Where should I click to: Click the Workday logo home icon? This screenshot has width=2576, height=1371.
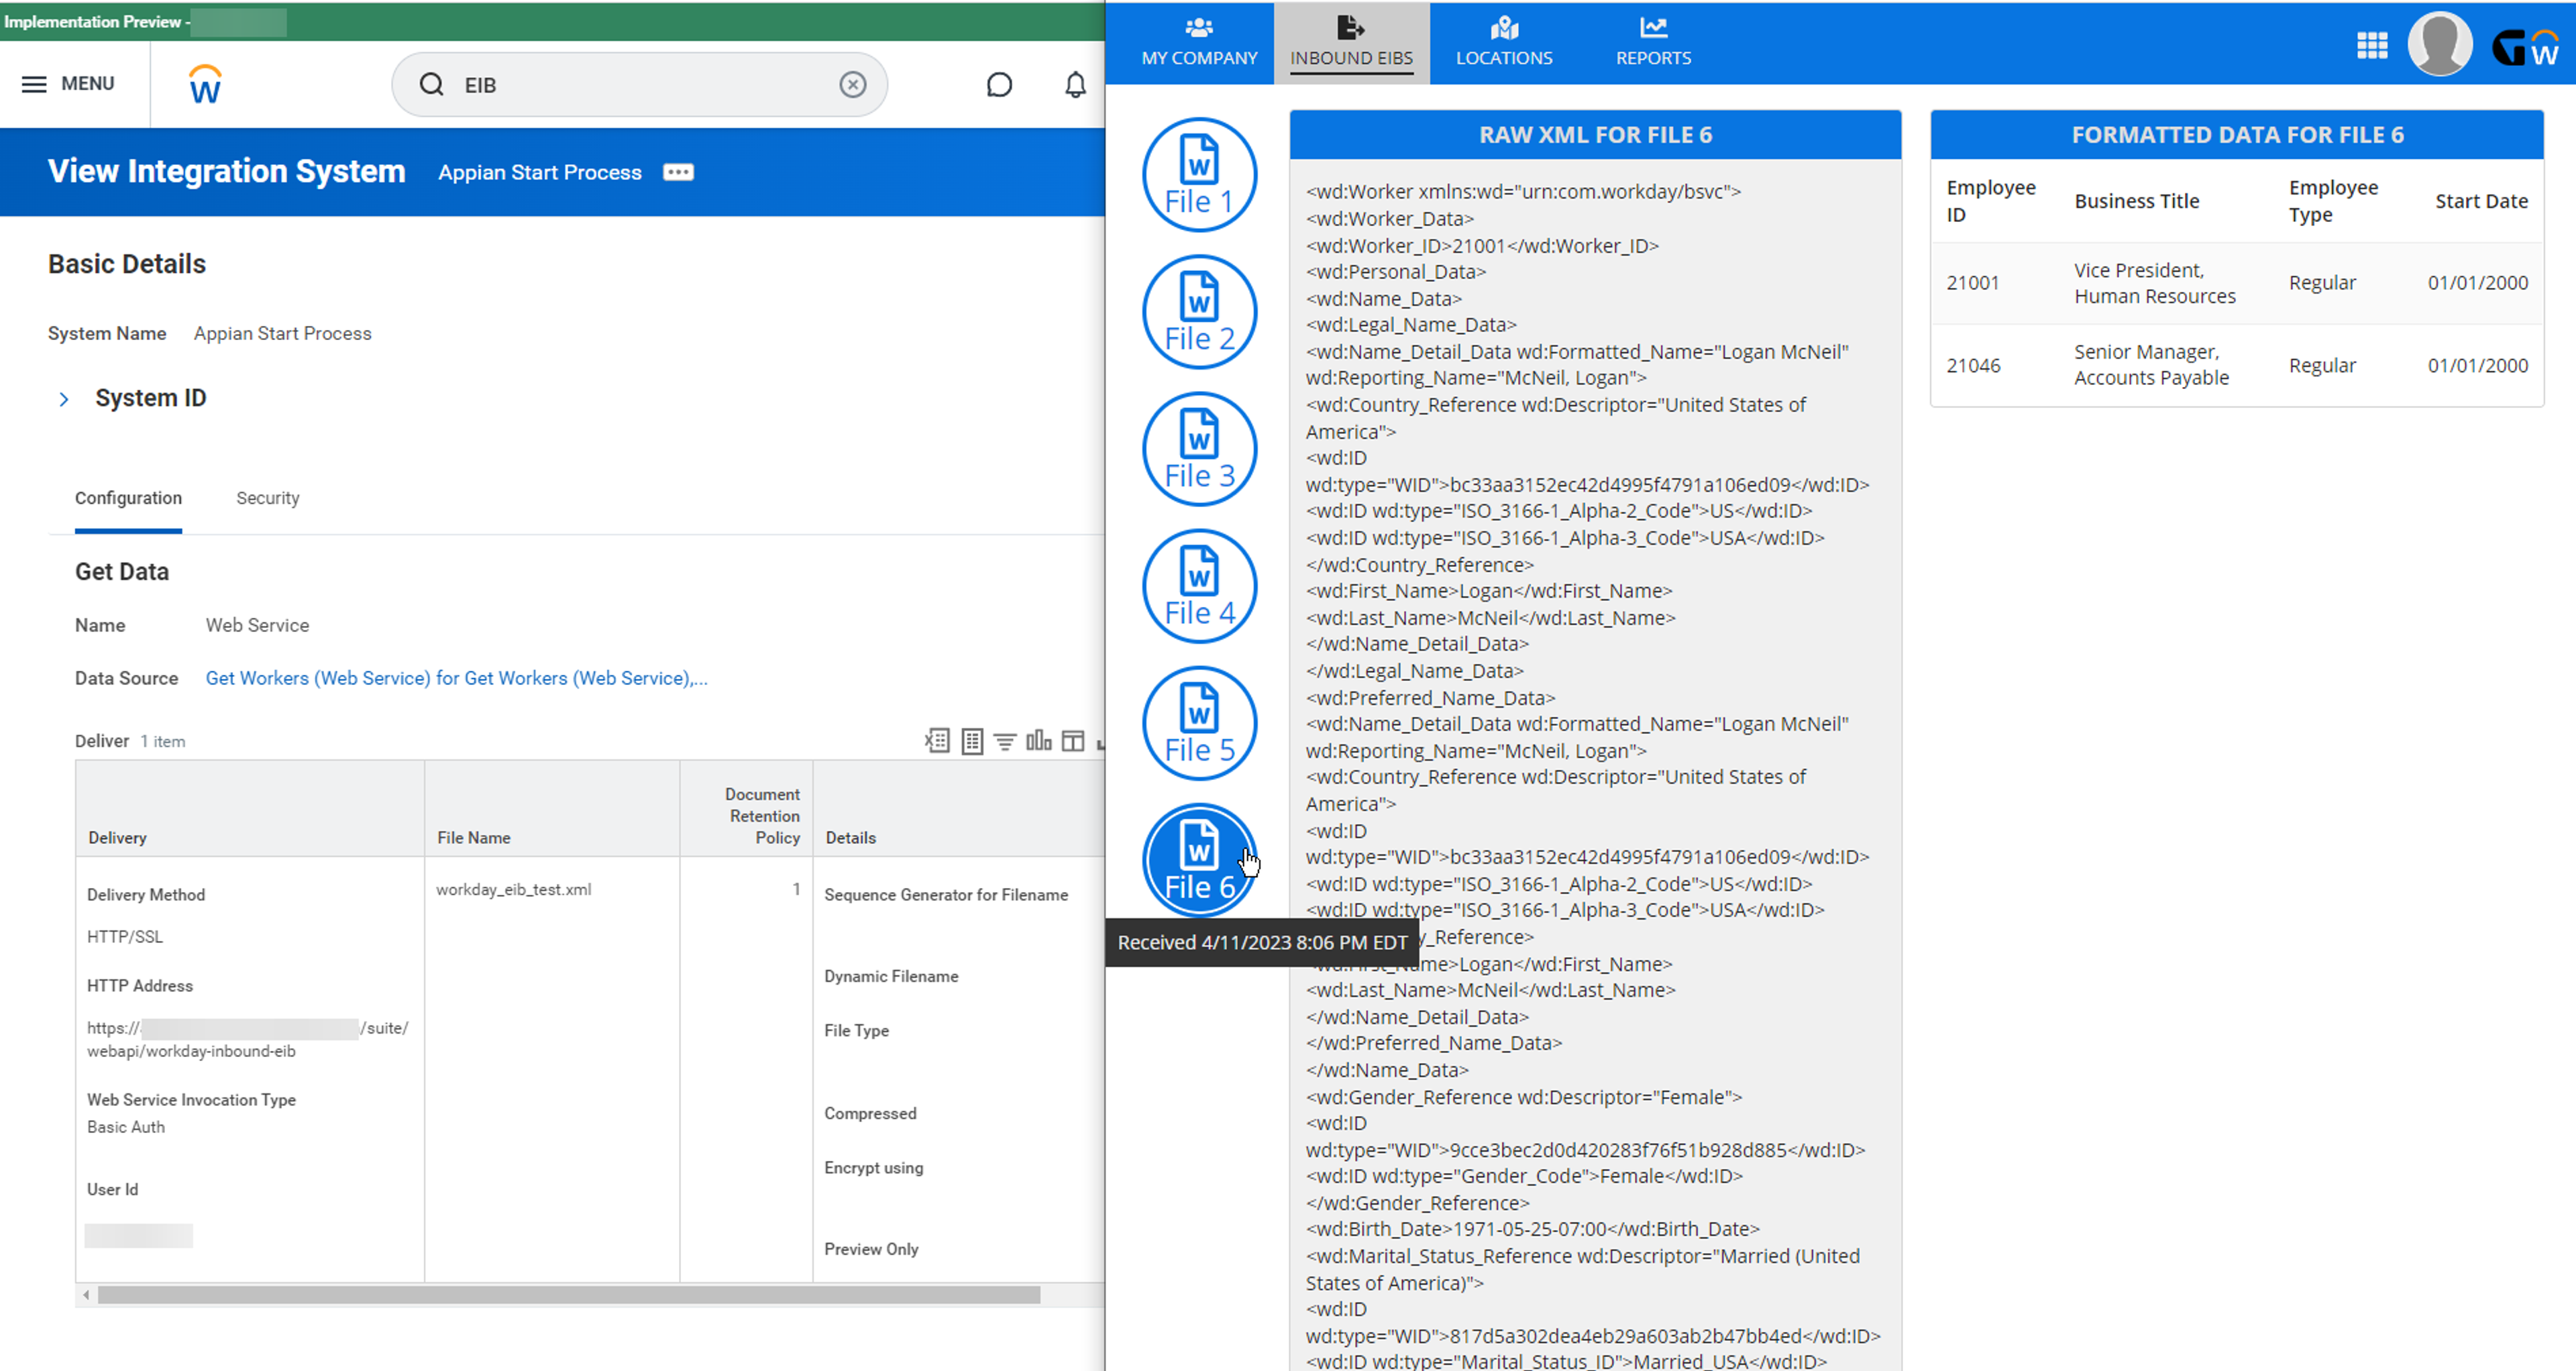205,85
